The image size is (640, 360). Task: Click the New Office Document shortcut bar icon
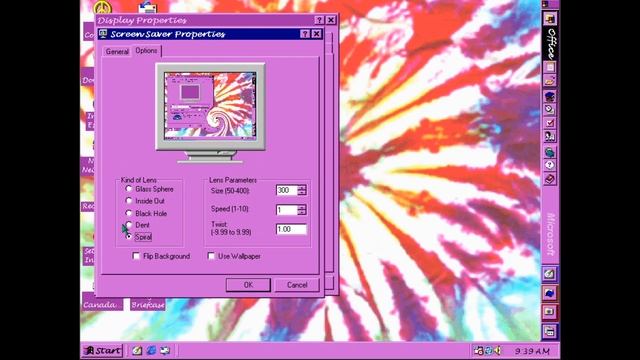click(x=550, y=67)
